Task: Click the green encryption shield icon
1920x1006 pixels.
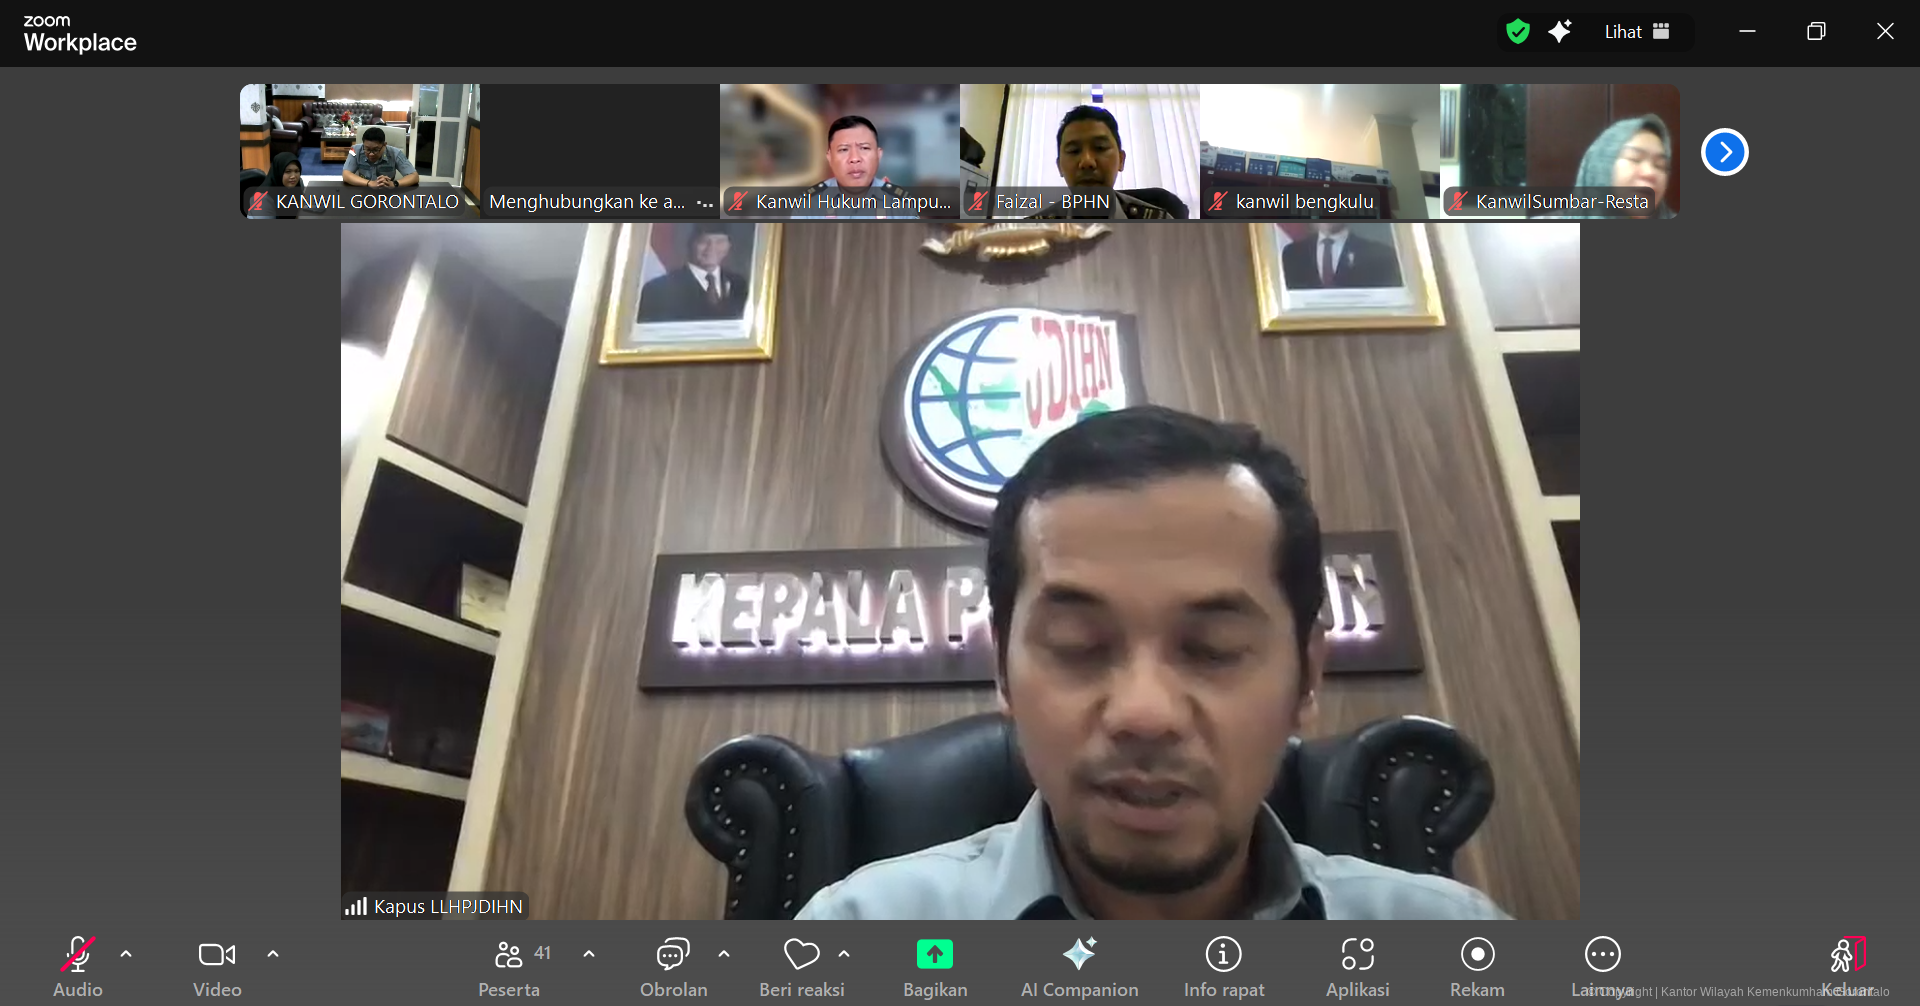Action: coord(1517,32)
